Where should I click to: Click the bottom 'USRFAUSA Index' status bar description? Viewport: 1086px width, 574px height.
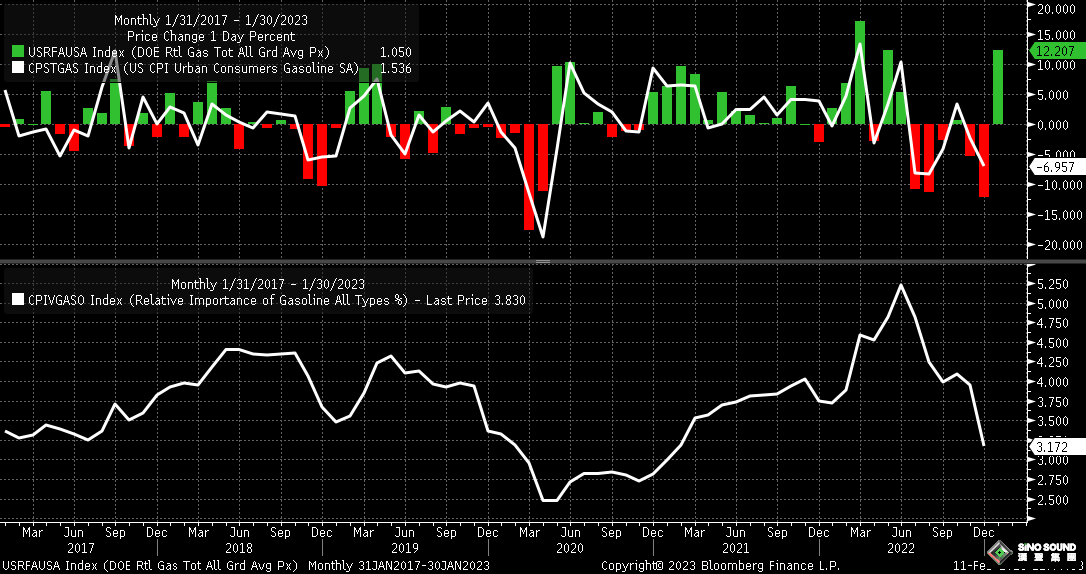(x=150, y=565)
